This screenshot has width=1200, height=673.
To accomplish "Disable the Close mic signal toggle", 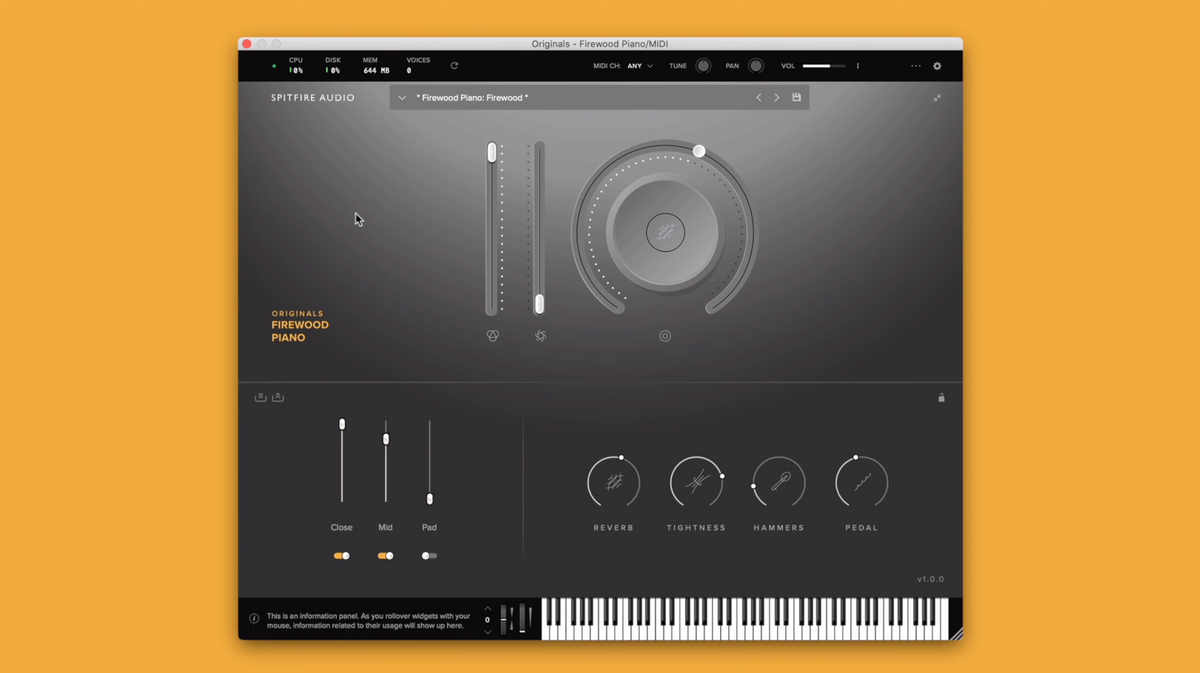I will [342, 556].
